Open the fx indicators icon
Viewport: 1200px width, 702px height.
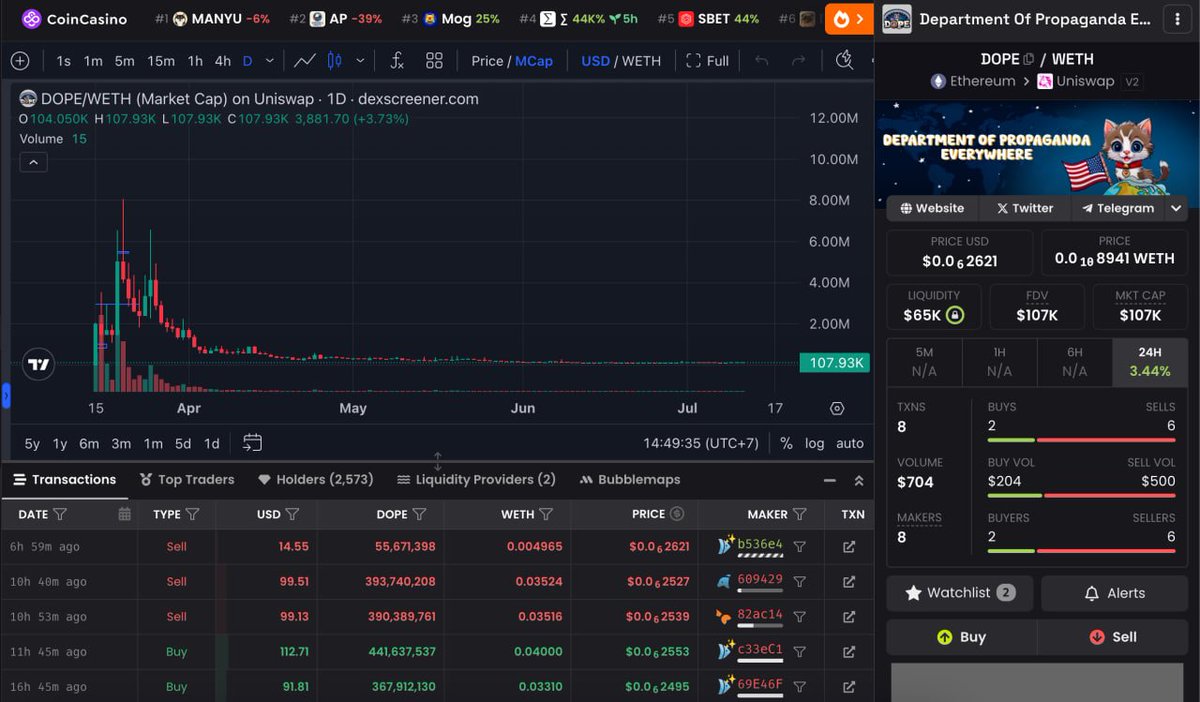click(397, 61)
